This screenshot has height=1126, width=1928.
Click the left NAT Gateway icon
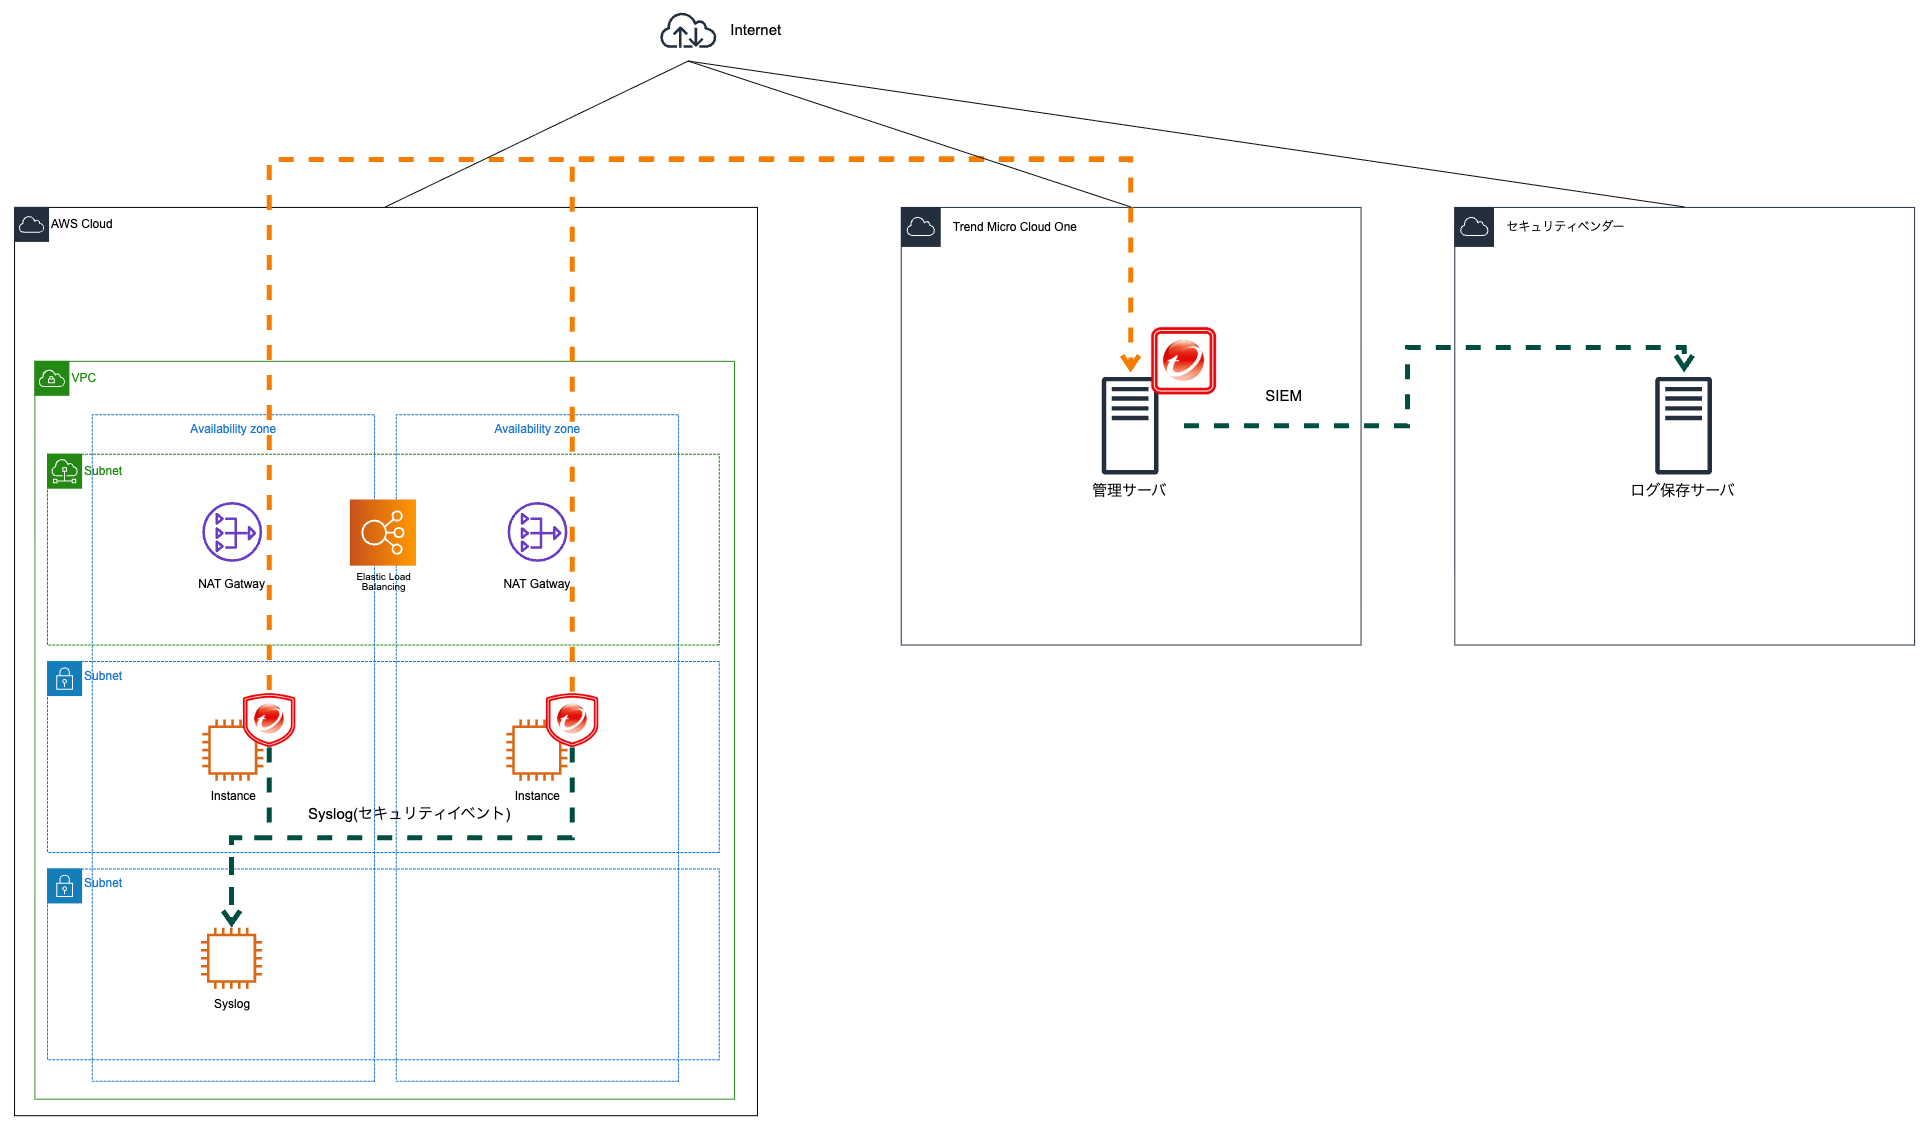tap(231, 532)
